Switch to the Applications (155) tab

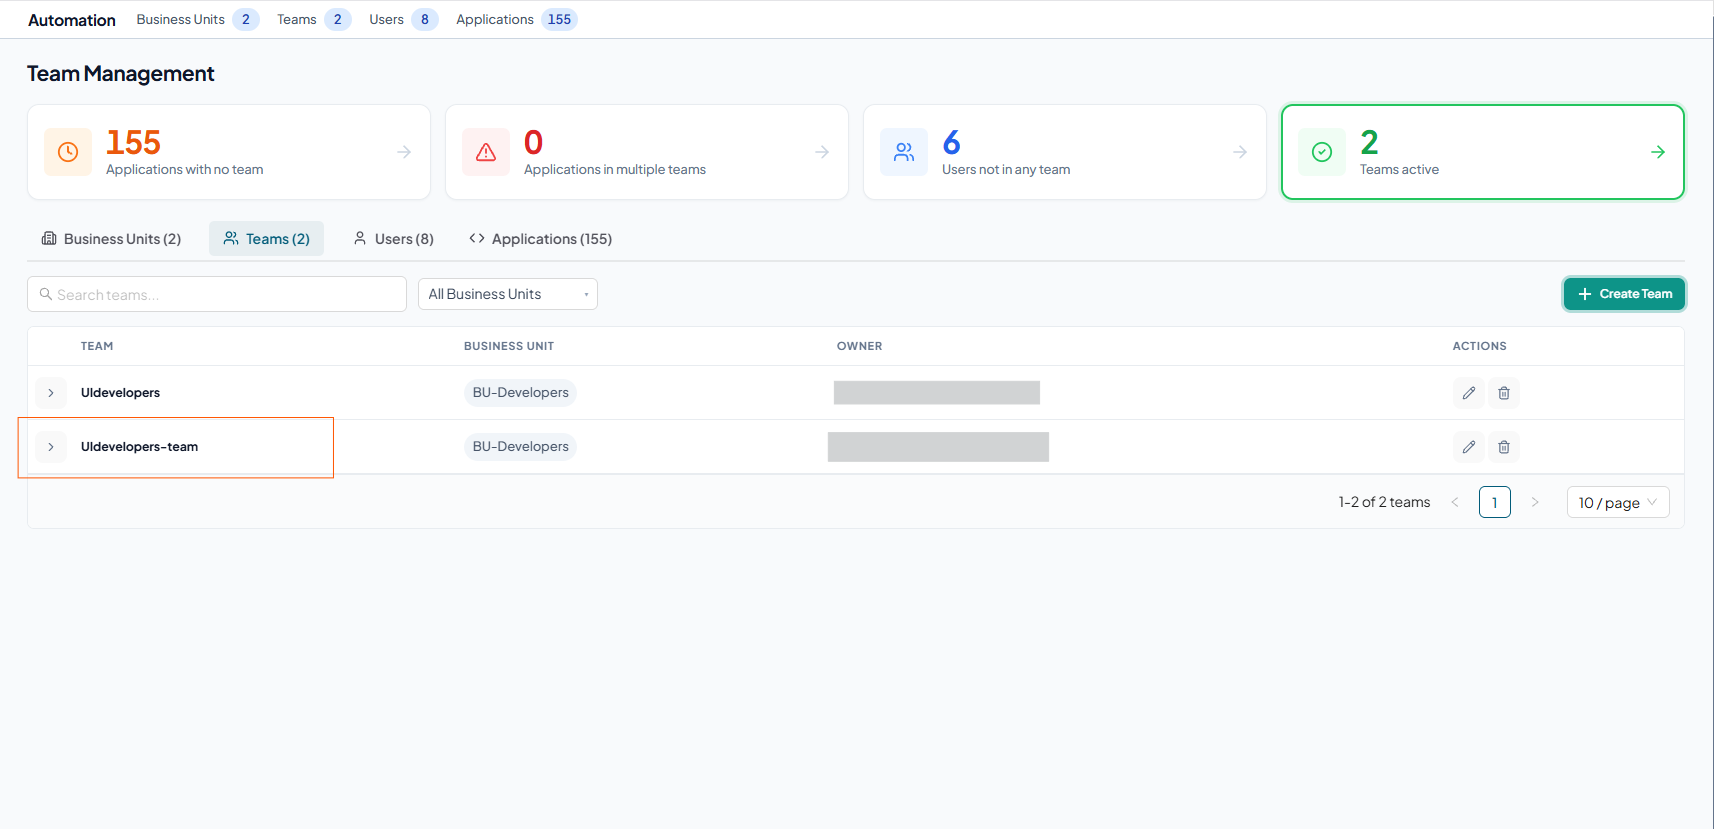pos(541,239)
